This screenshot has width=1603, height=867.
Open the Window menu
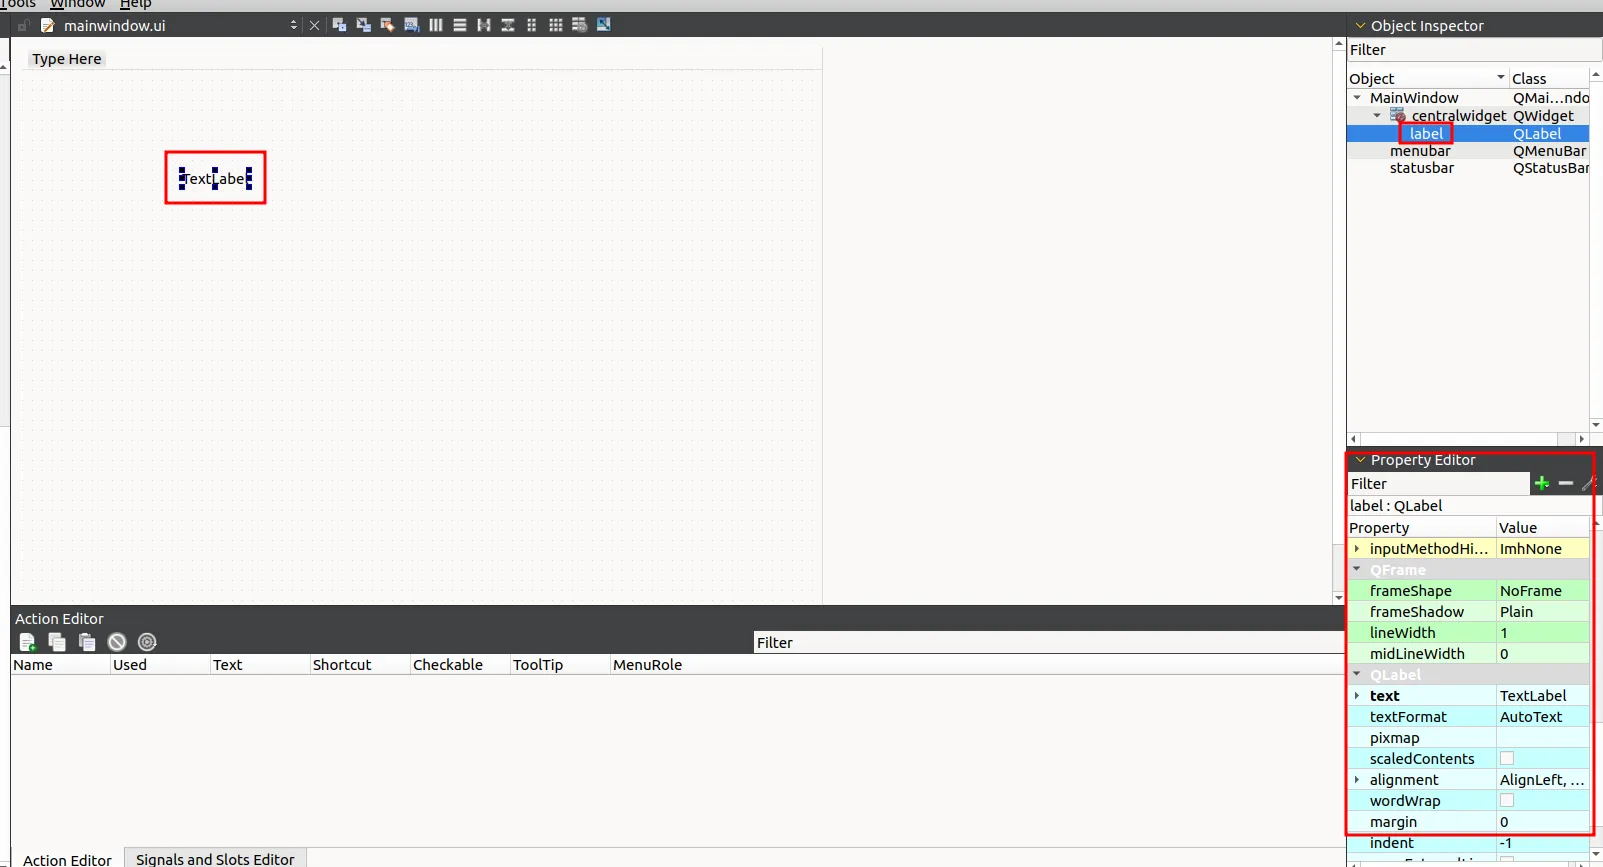pos(77,4)
